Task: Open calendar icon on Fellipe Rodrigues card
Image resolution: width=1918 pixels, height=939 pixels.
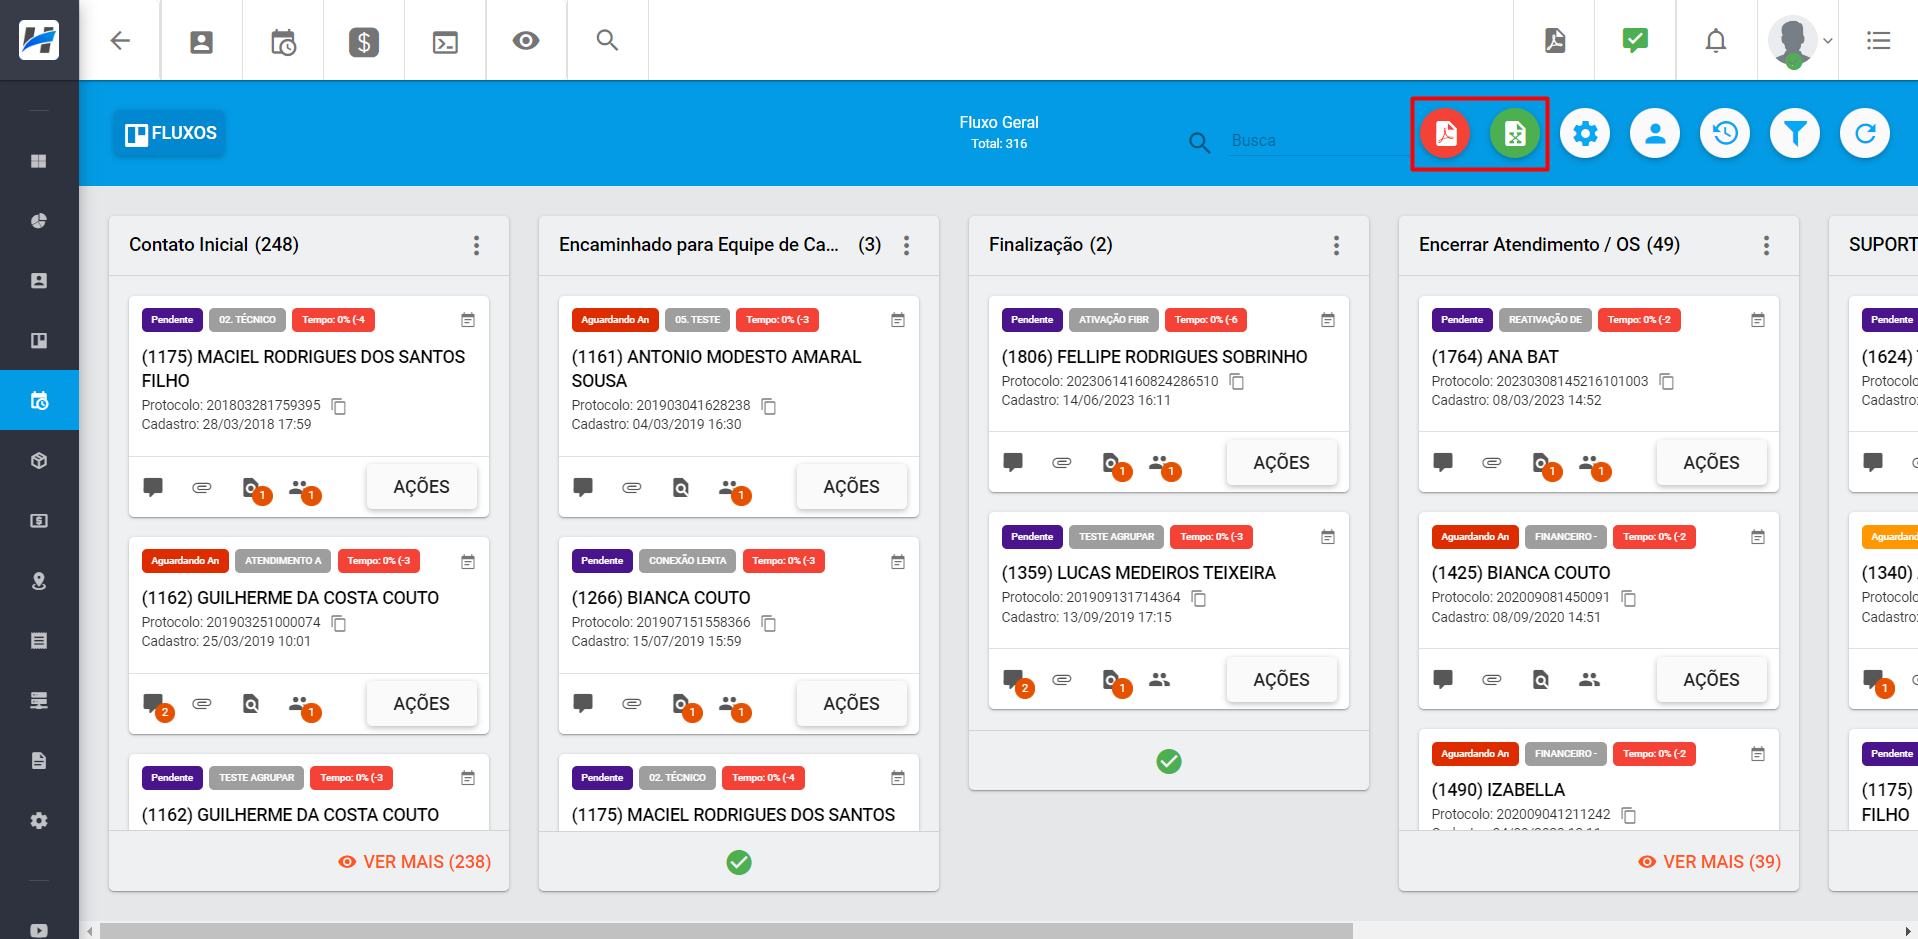Action: [1328, 320]
